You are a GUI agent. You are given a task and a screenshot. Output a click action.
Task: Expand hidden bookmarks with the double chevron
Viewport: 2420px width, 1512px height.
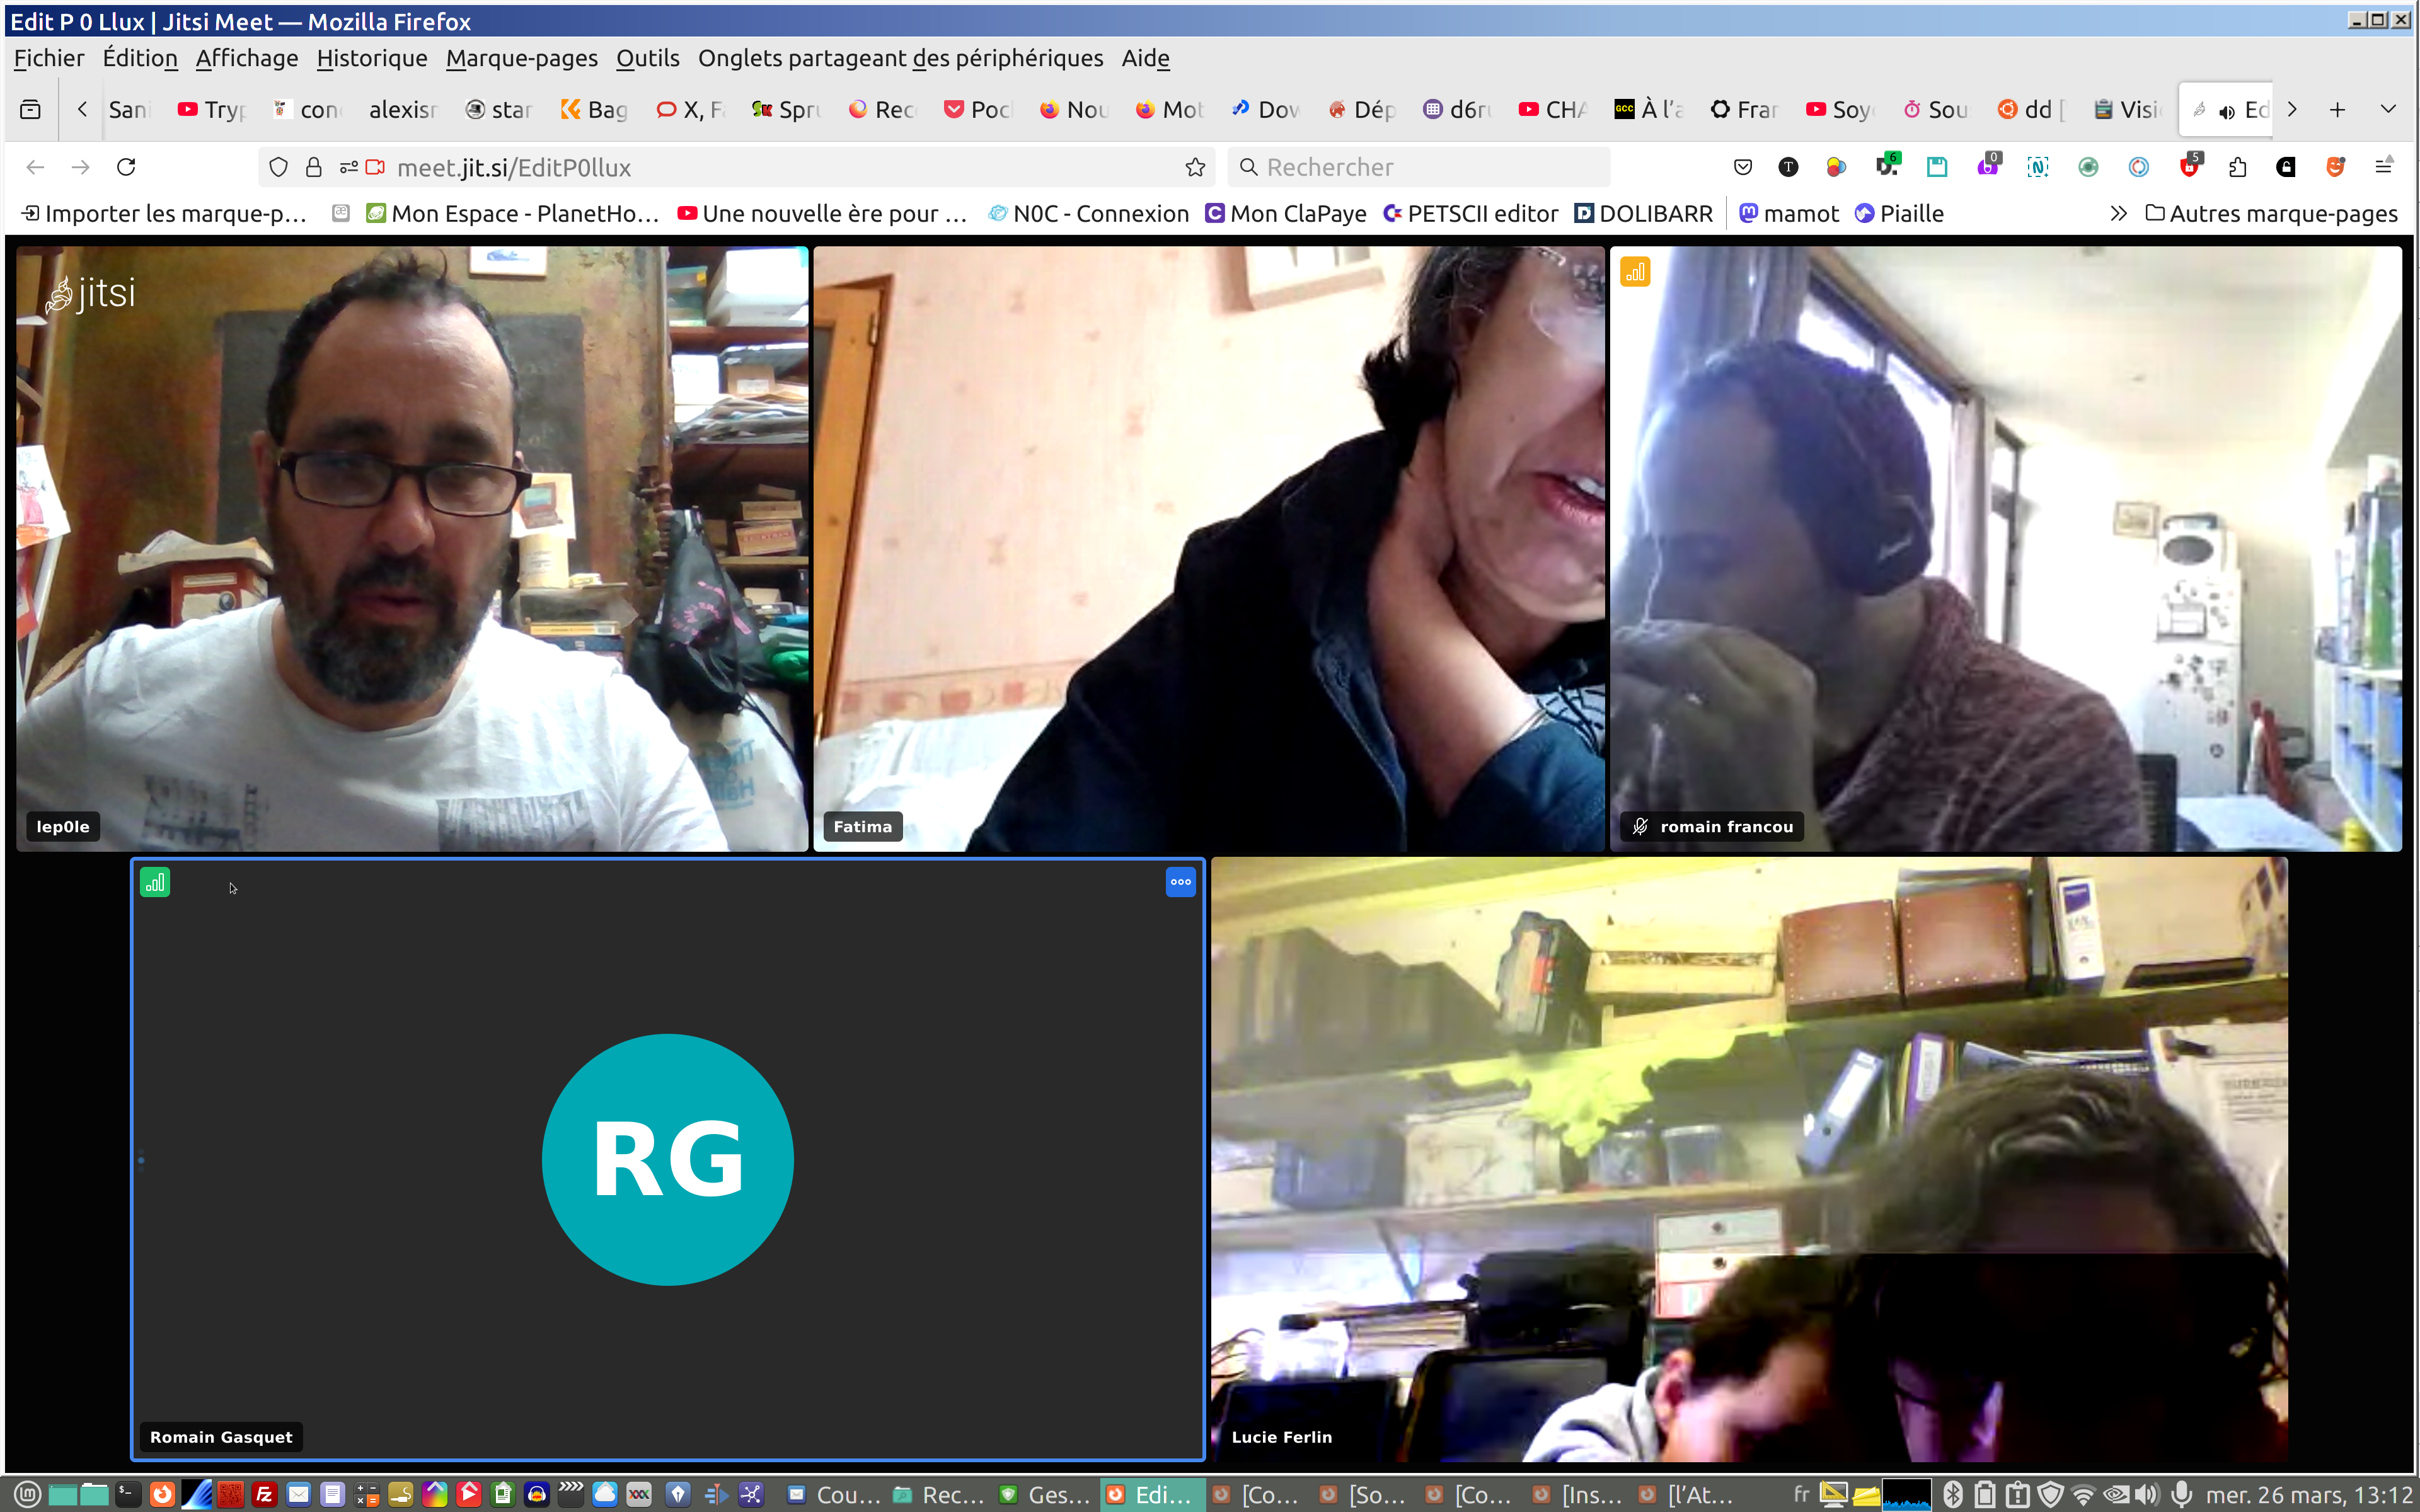tap(2118, 213)
